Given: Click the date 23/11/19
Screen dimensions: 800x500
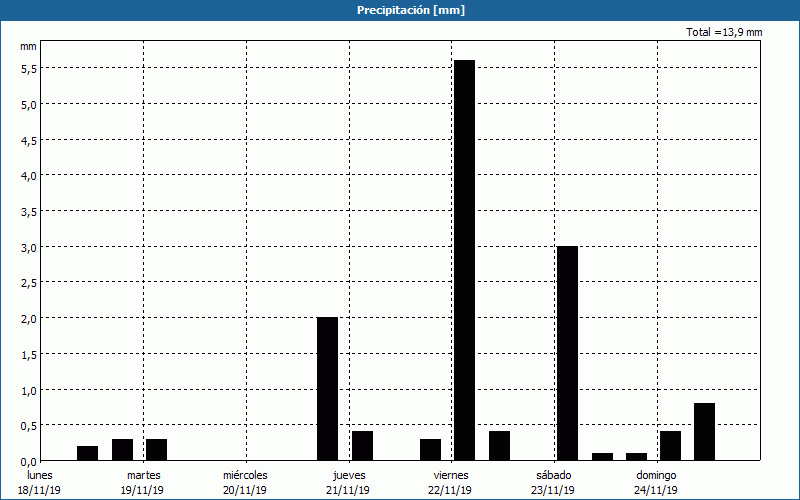Looking at the screenshot, I should coord(553,490).
